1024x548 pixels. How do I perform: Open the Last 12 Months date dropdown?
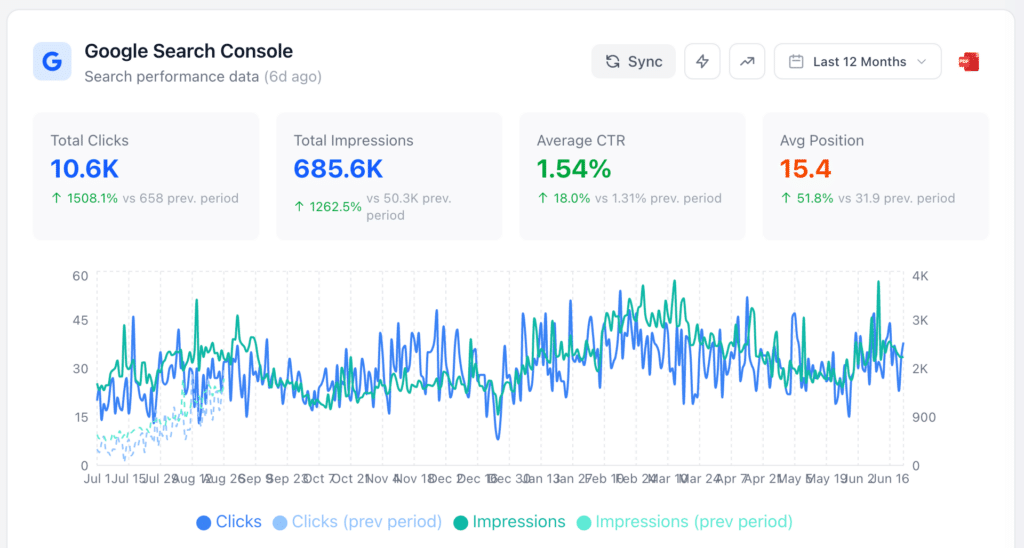pos(857,61)
